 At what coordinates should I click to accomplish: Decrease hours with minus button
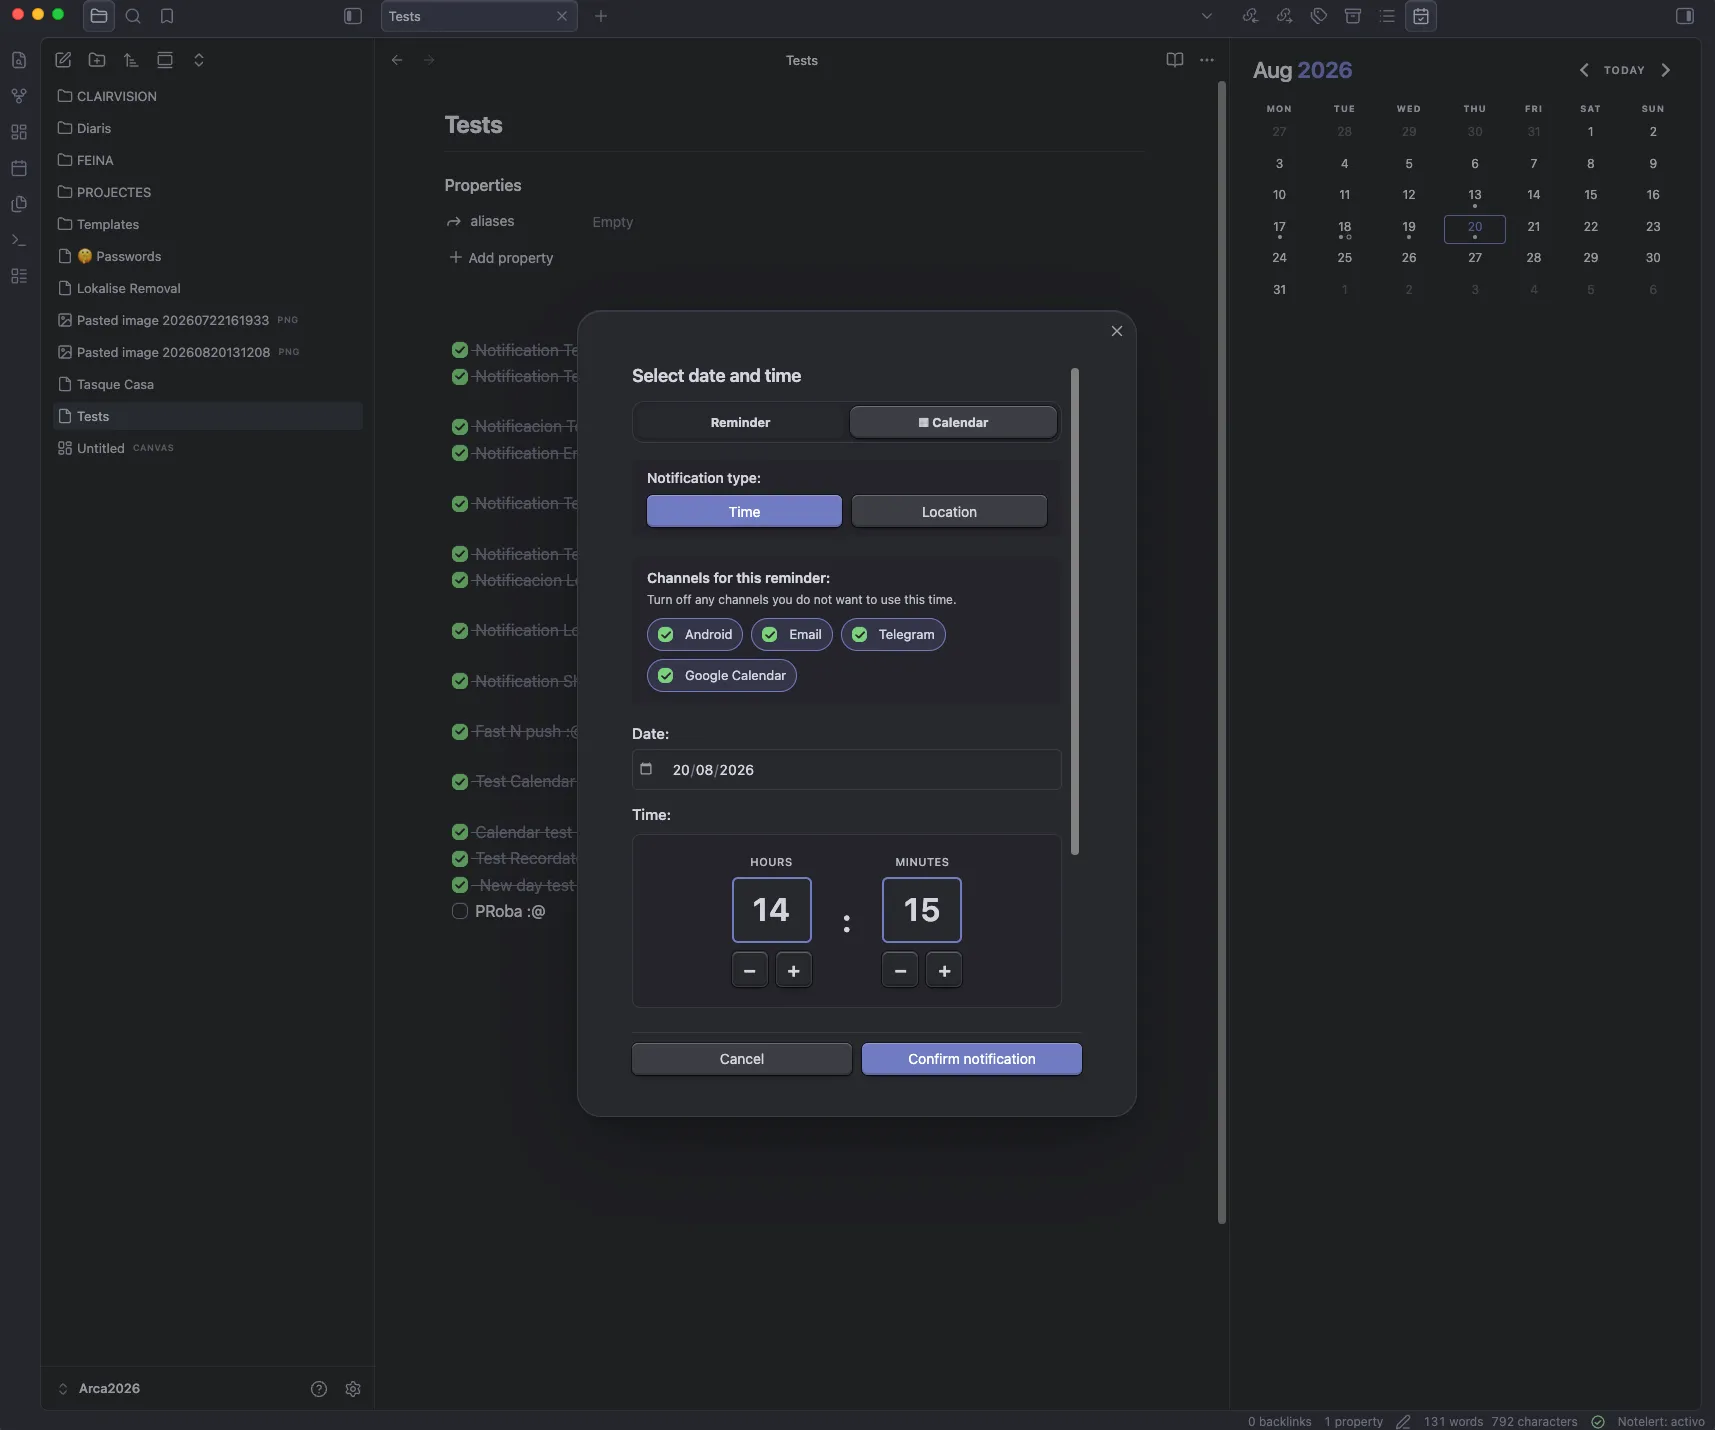click(750, 971)
